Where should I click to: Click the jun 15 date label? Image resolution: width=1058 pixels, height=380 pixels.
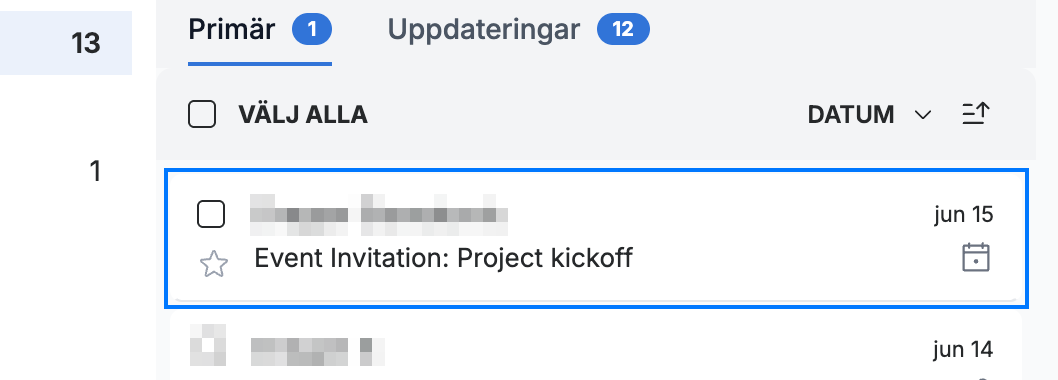[964, 215]
